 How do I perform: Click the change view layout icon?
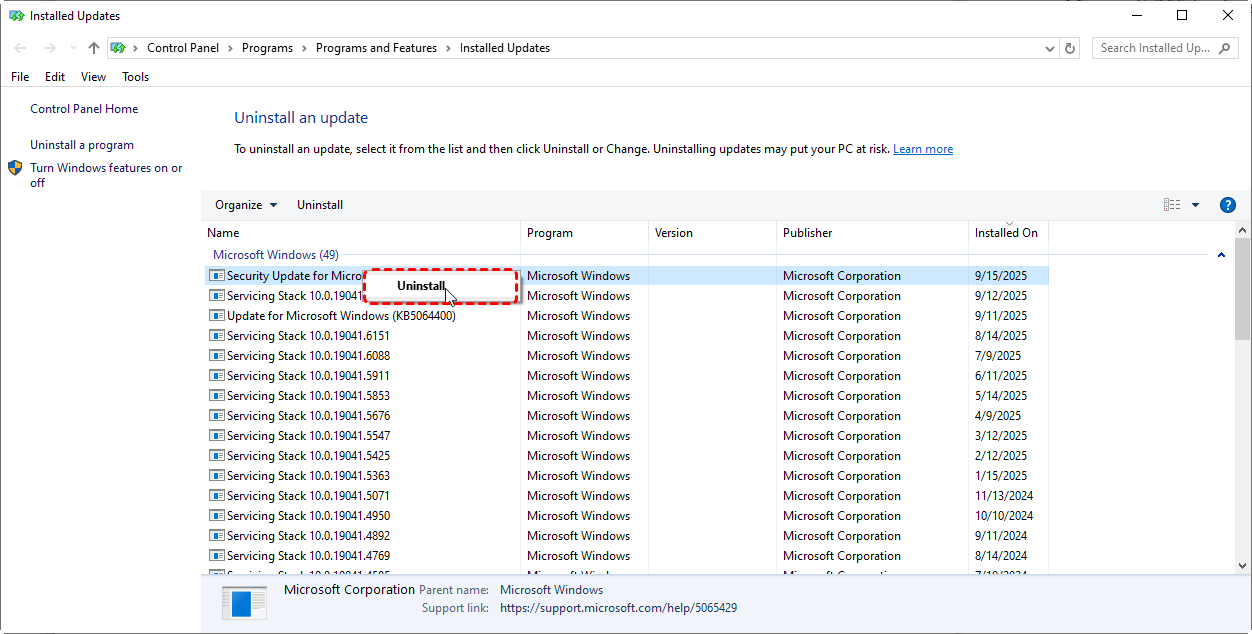click(1172, 205)
